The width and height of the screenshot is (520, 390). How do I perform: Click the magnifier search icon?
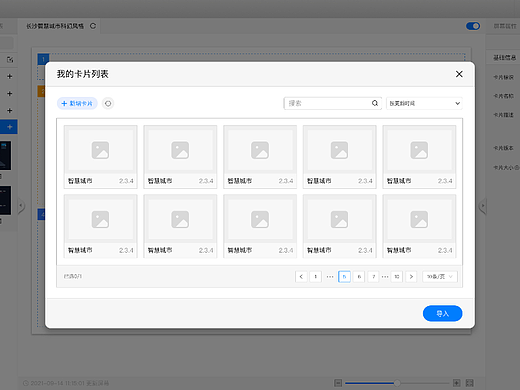coord(375,103)
